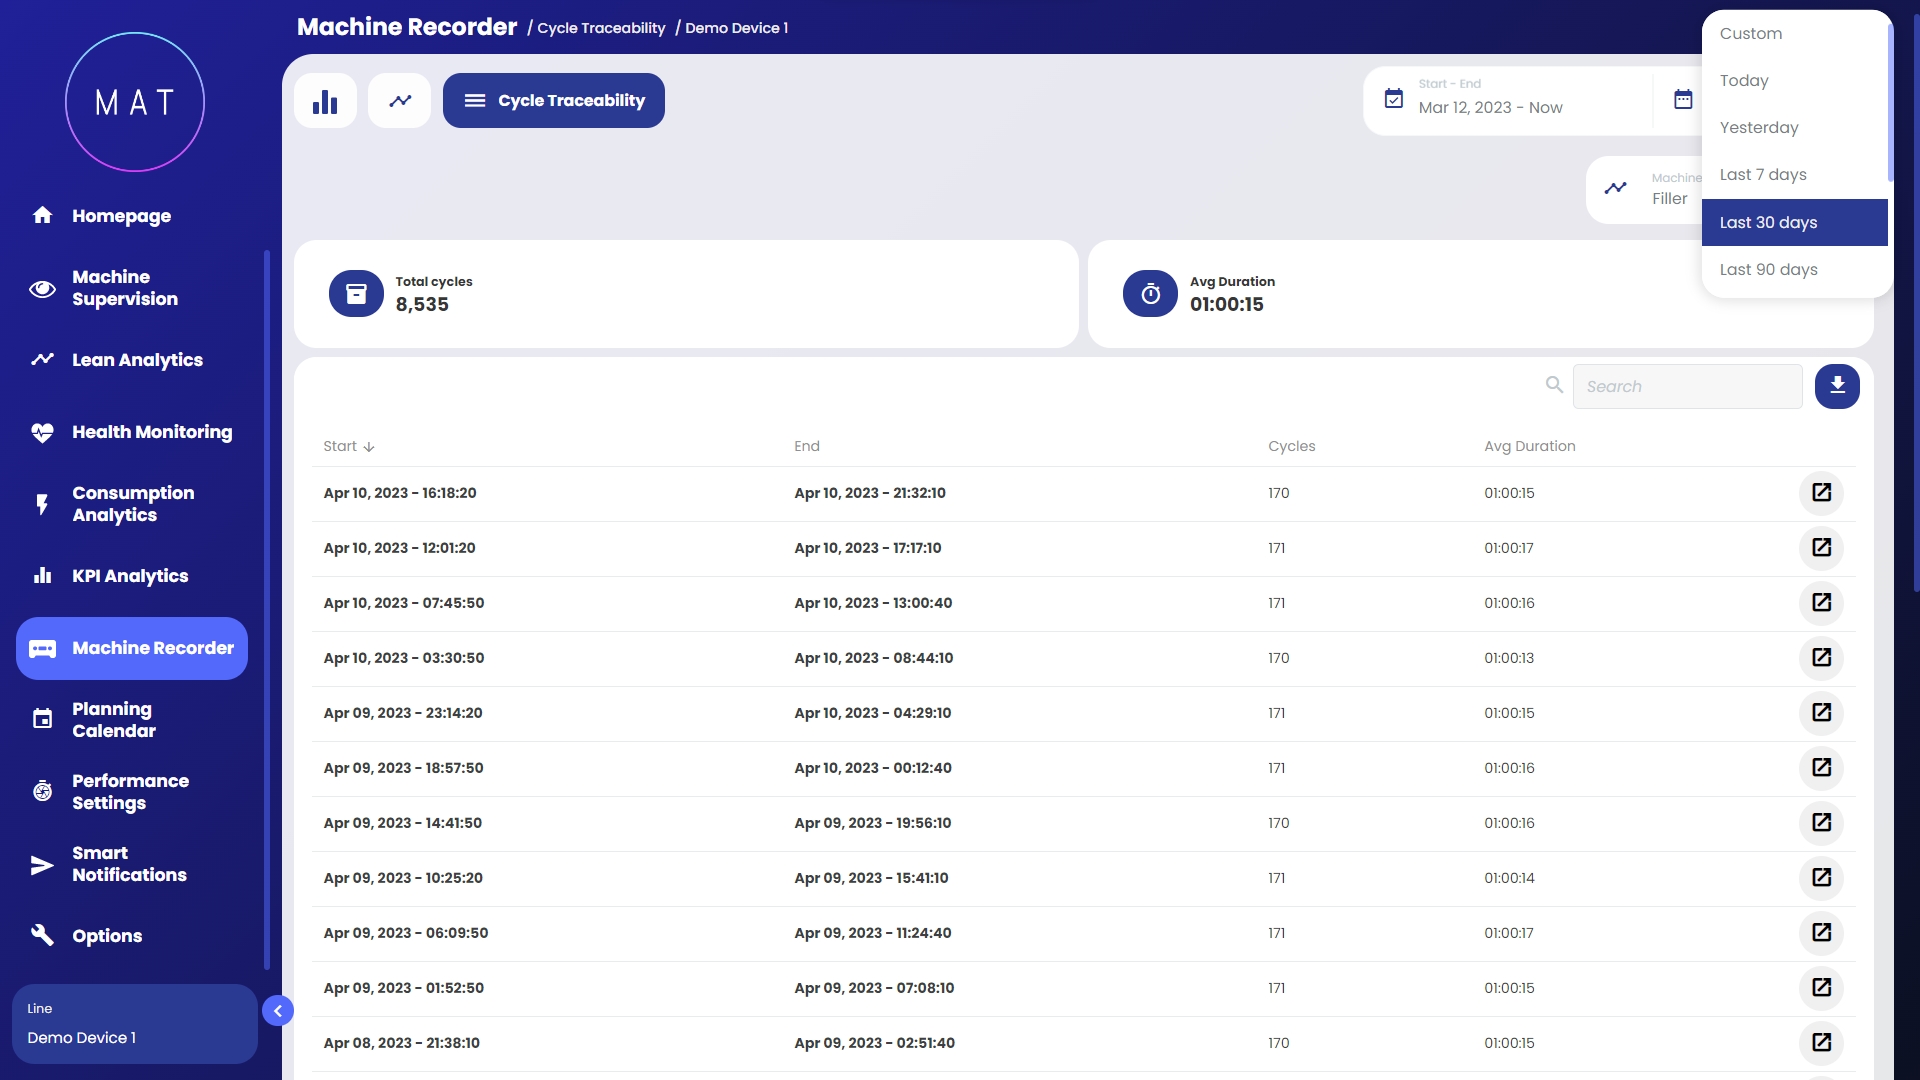Click the Start - End date range field
The width and height of the screenshot is (1920, 1080).
coord(1490,99)
